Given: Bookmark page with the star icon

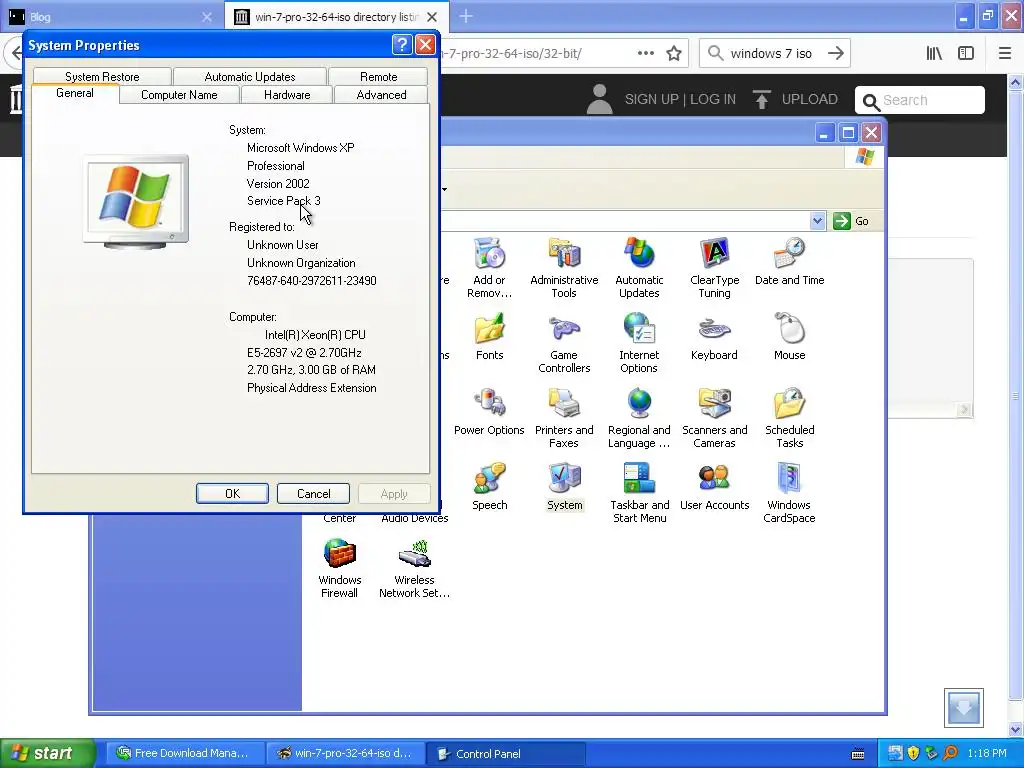Looking at the screenshot, I should point(674,54).
